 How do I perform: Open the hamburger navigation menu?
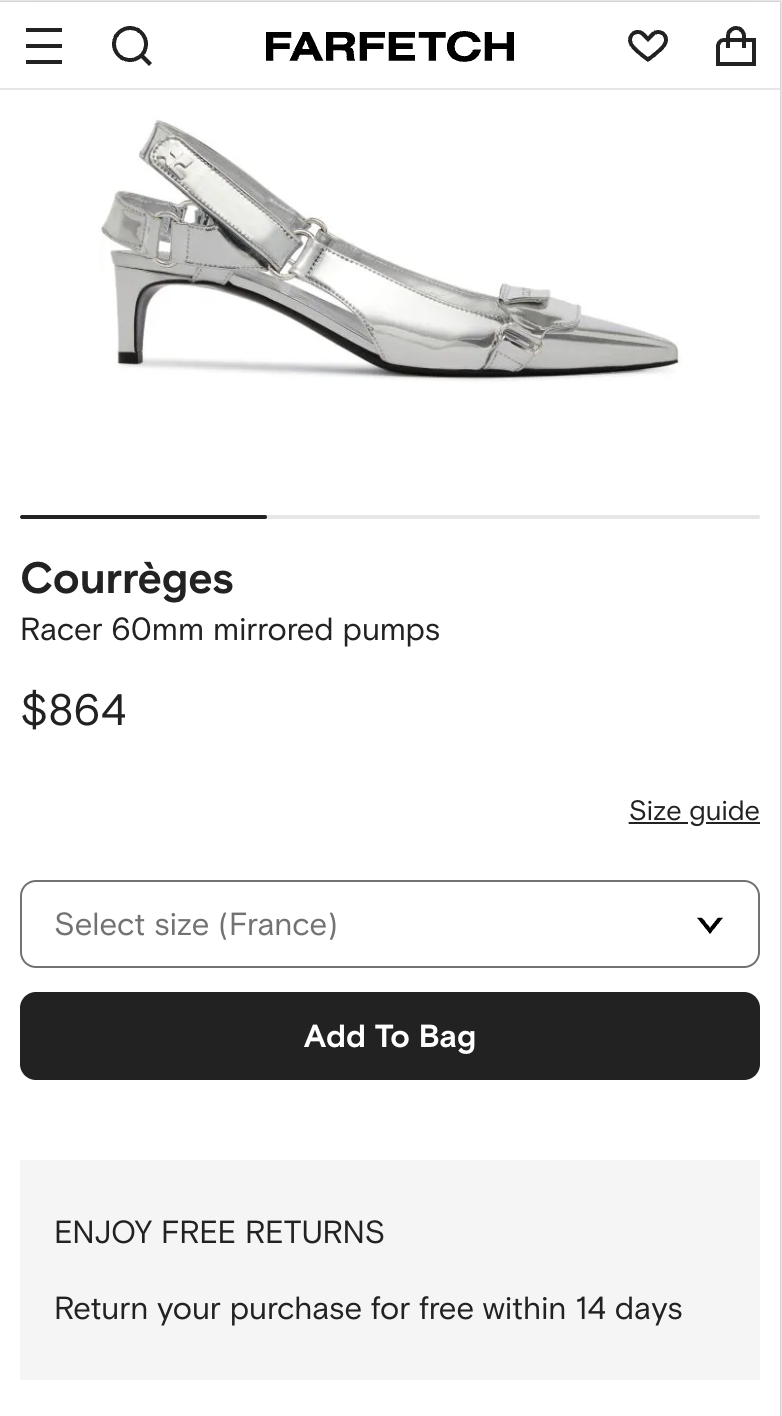[x=44, y=46]
